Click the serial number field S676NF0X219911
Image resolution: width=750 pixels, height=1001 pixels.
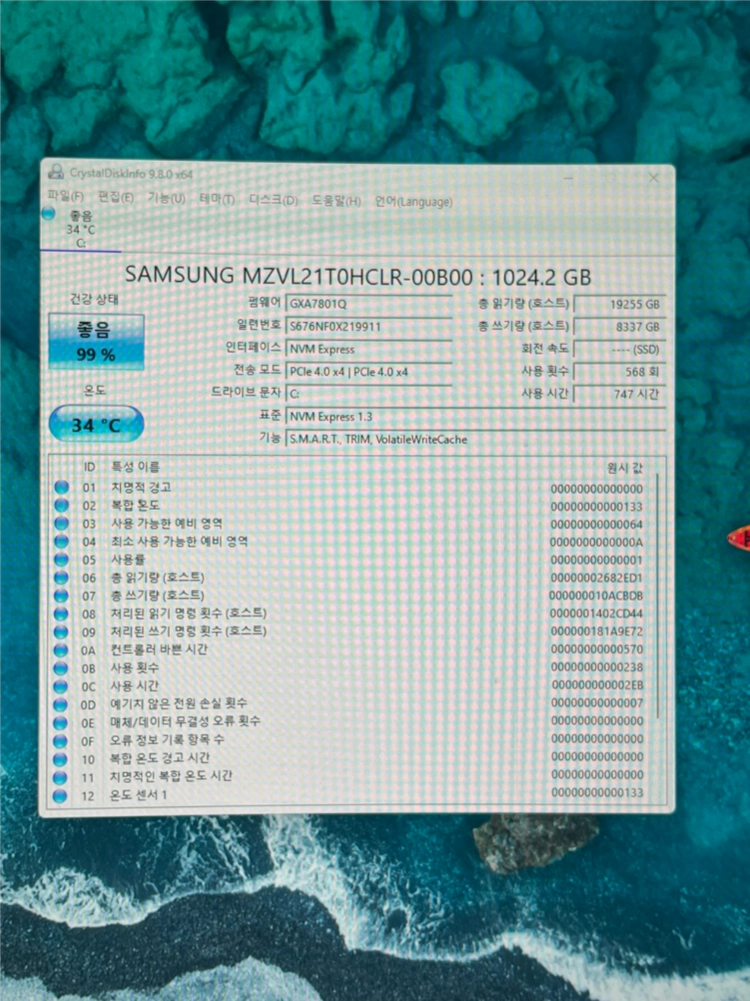368,326
